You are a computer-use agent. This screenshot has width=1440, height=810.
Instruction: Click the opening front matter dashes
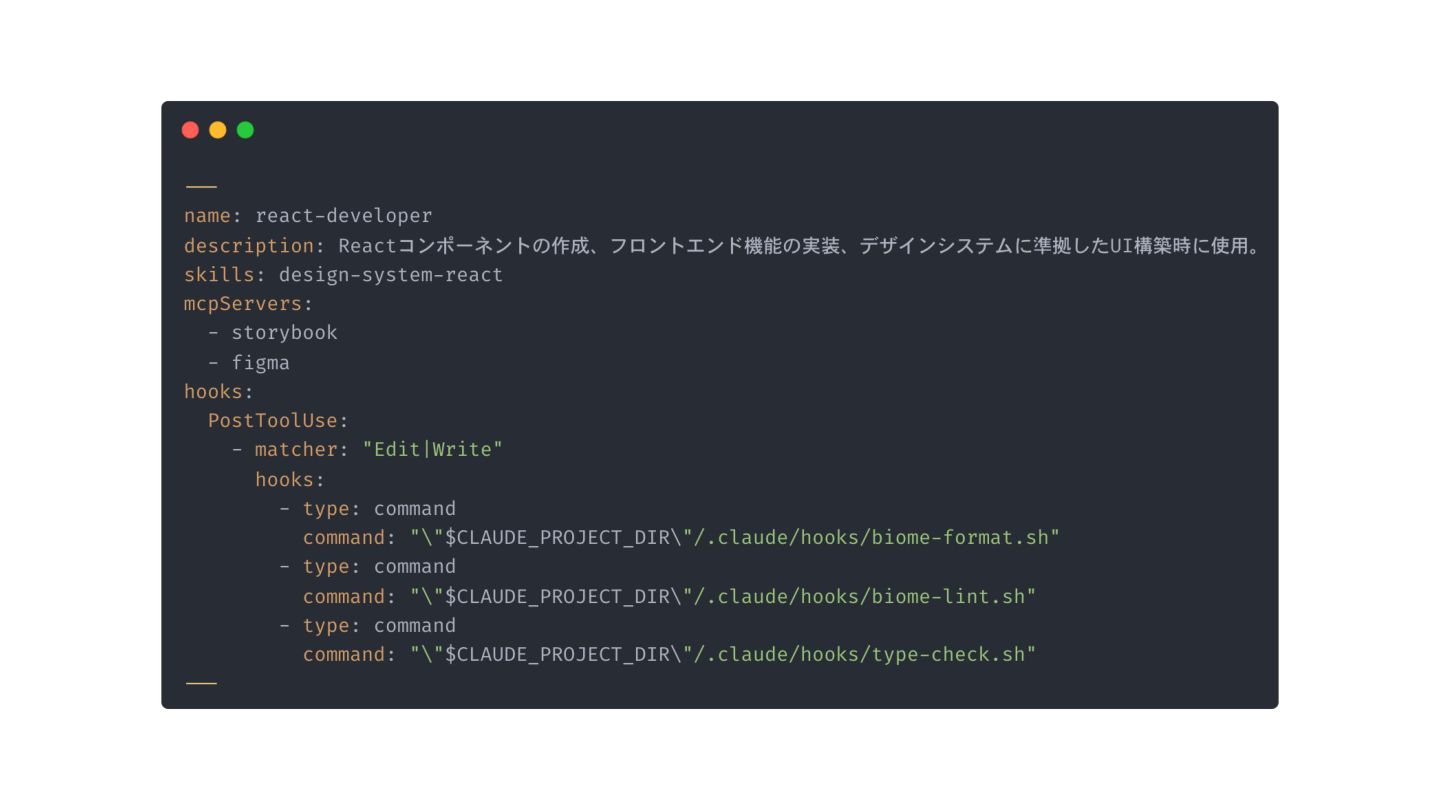201,187
